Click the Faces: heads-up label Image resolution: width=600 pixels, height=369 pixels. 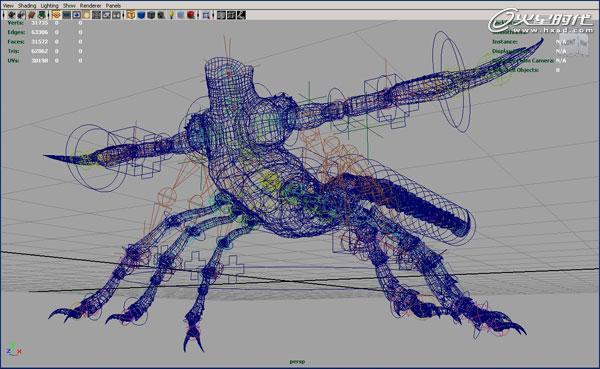tap(16, 42)
